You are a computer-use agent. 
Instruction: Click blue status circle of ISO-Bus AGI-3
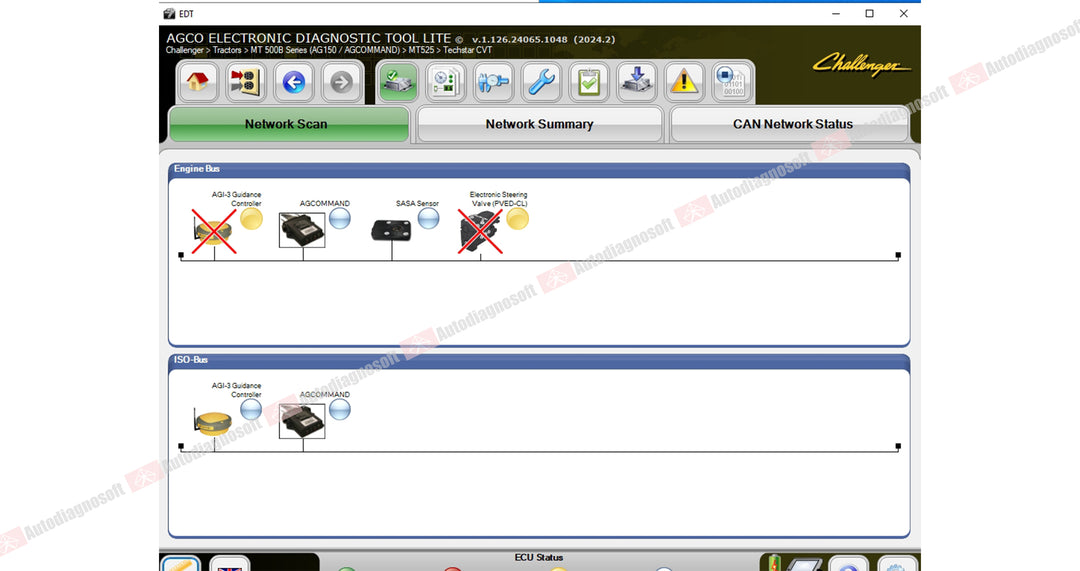point(251,410)
